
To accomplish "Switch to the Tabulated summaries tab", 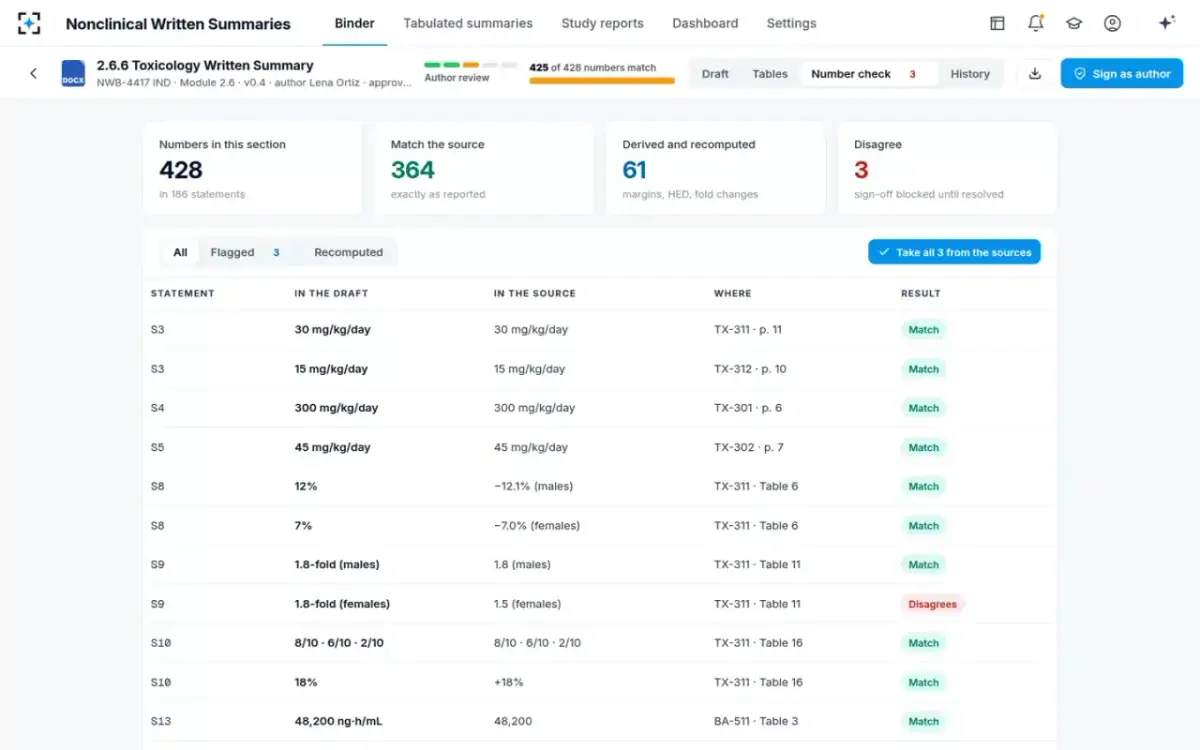I will click(x=468, y=23).
